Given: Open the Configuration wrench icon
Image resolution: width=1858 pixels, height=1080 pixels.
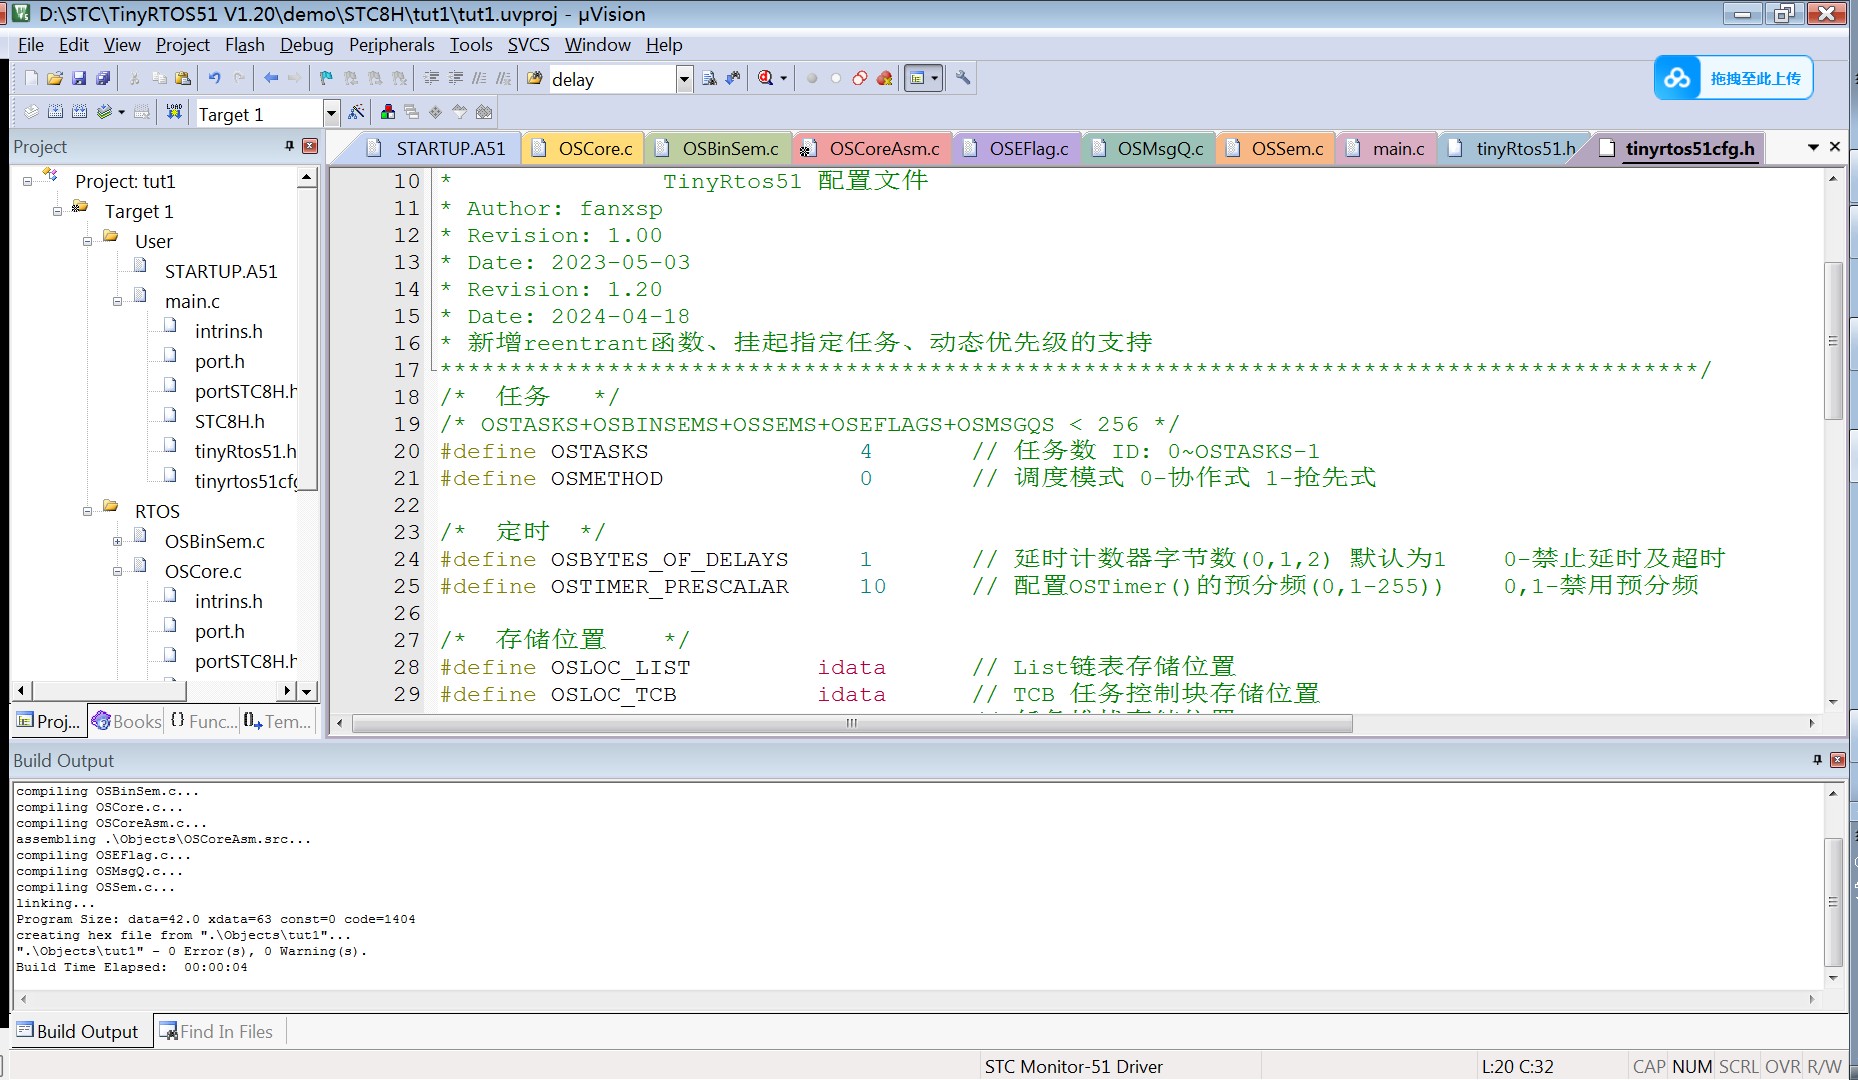Looking at the screenshot, I should point(963,78).
